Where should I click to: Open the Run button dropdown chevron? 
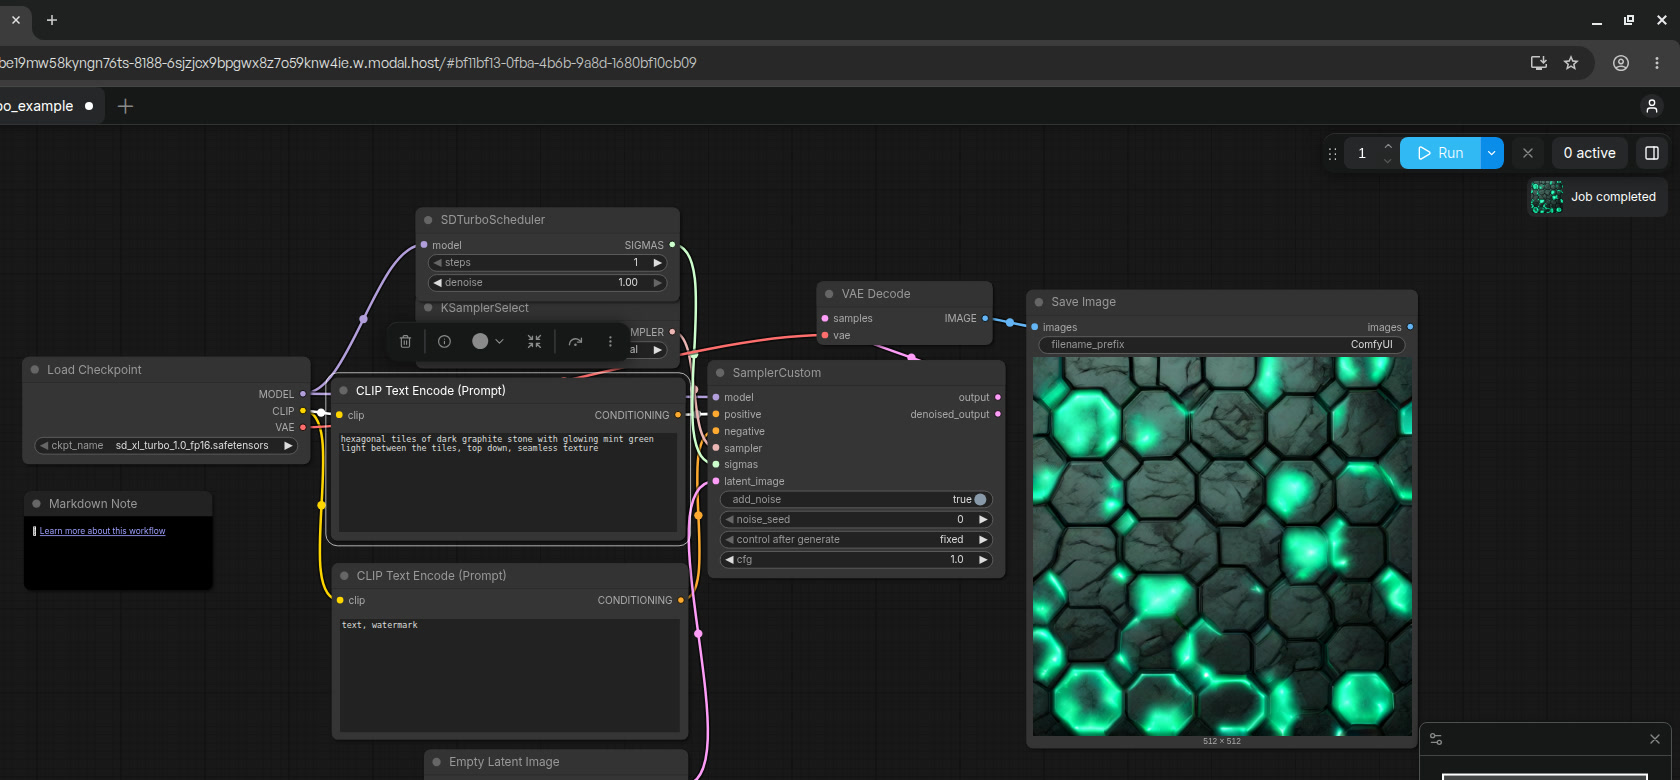coord(1491,153)
